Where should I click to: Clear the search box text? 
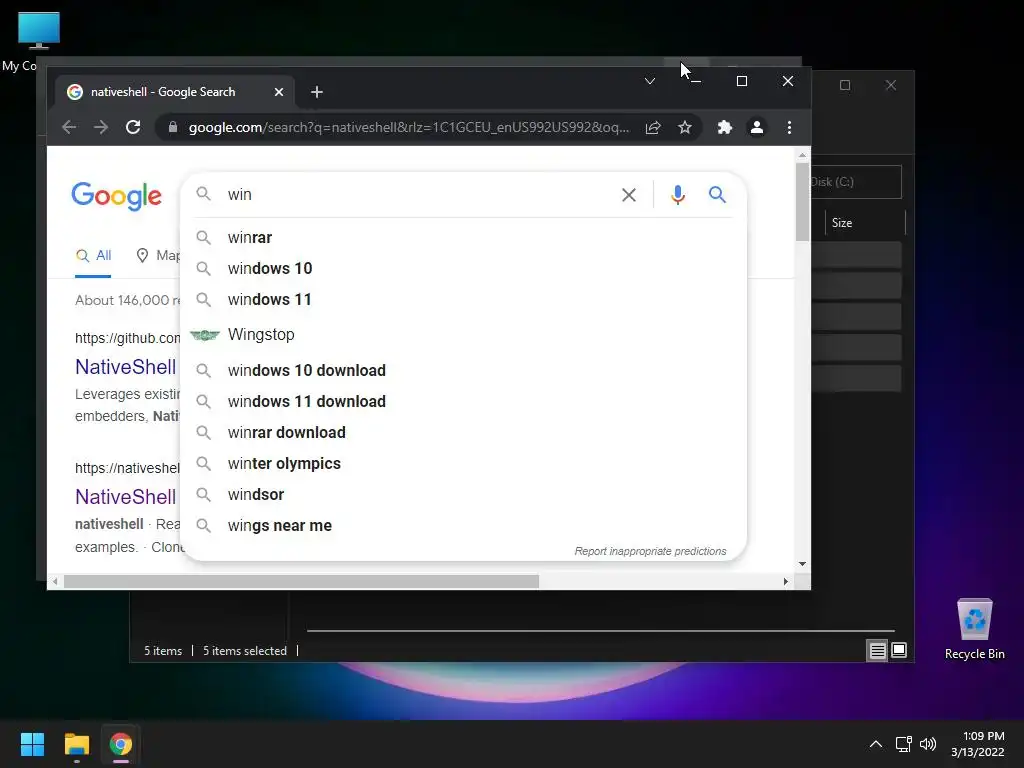(629, 195)
